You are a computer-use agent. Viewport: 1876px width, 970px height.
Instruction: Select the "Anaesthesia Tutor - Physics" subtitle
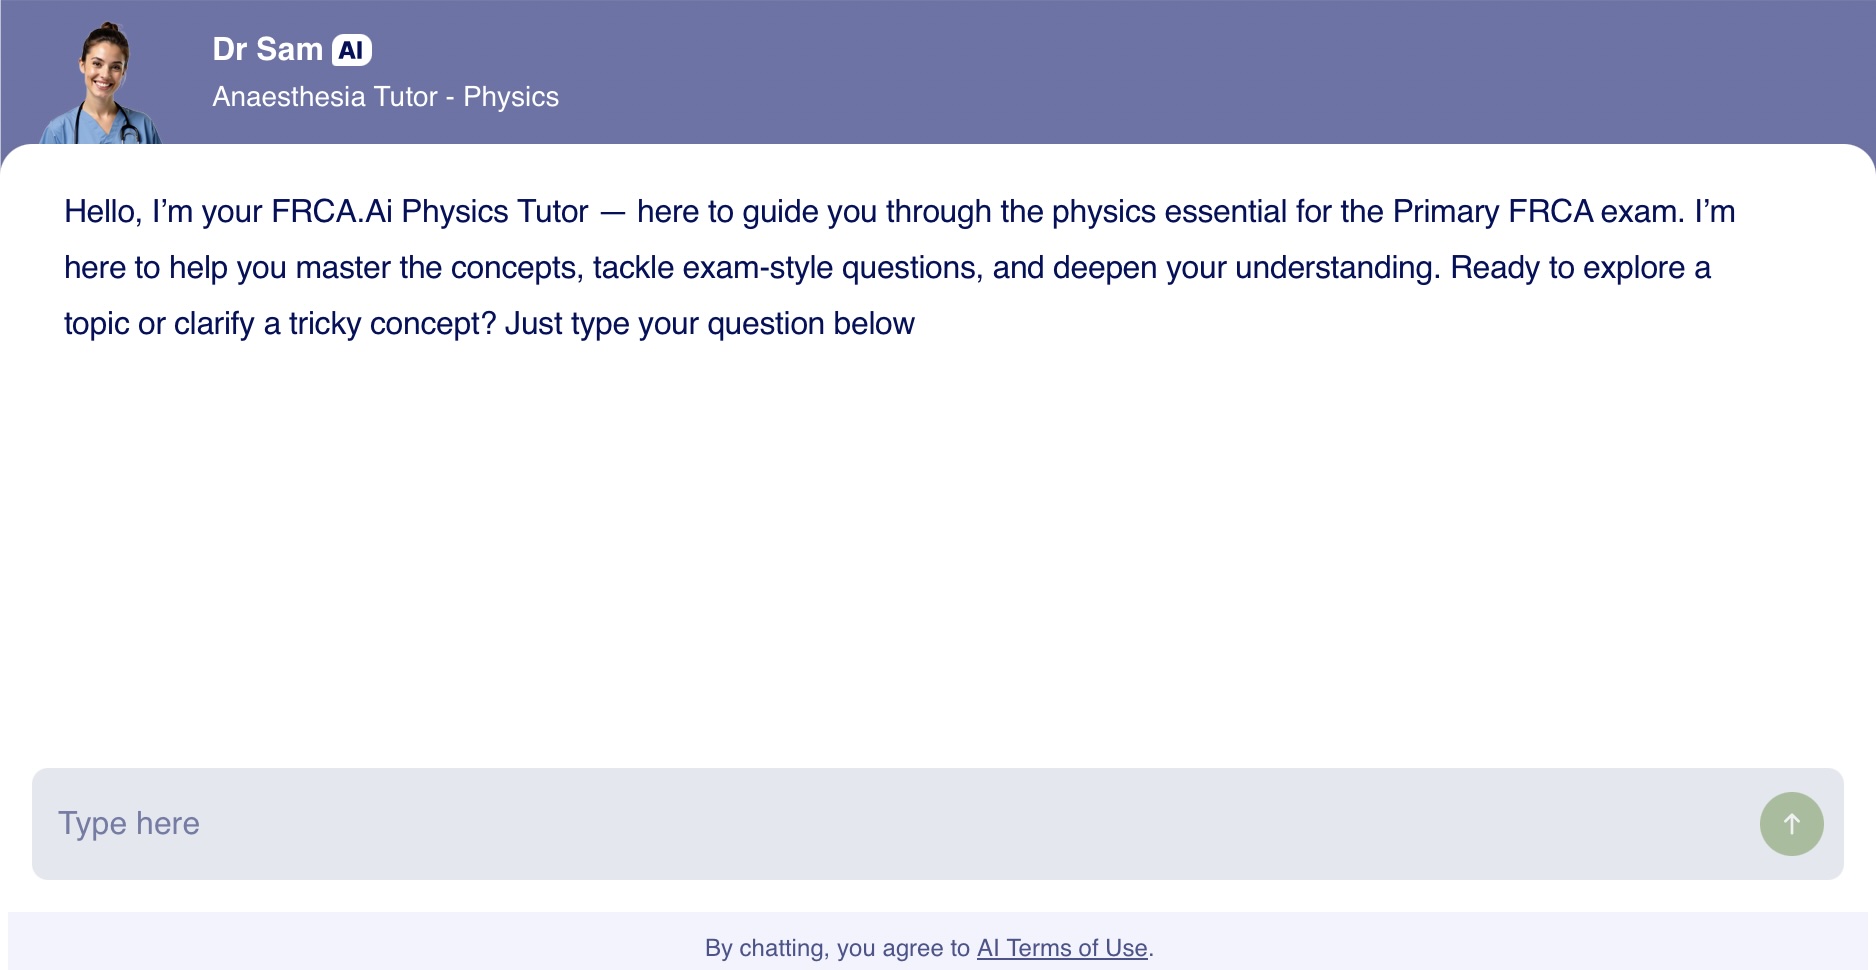tap(385, 97)
